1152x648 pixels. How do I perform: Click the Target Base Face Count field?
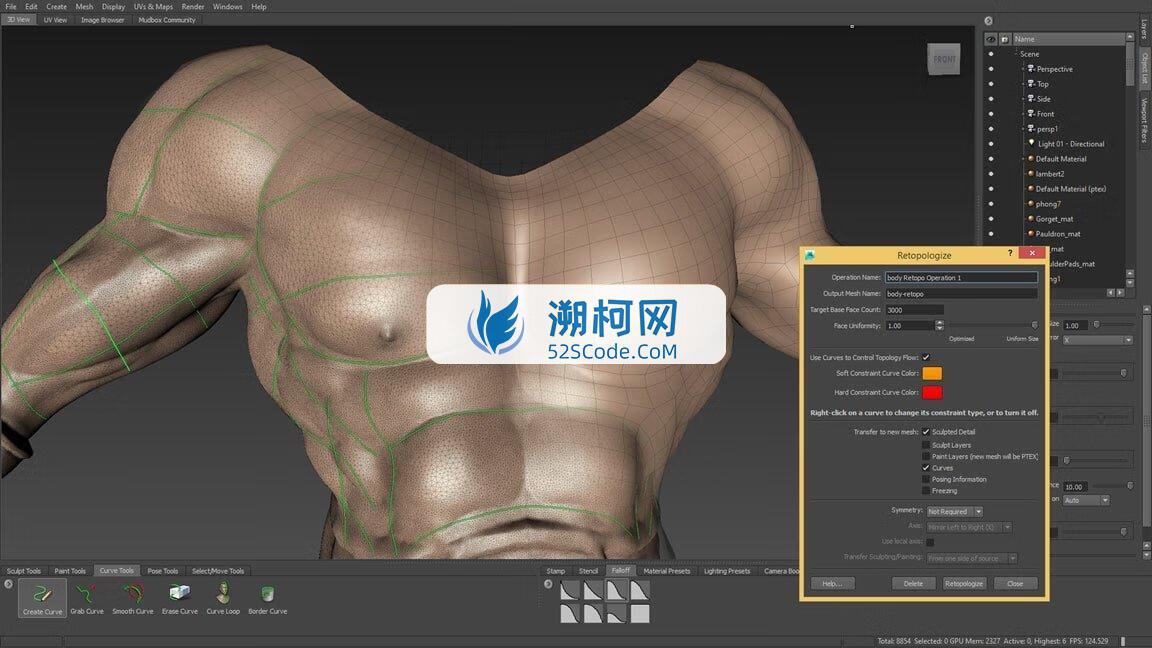(x=914, y=310)
